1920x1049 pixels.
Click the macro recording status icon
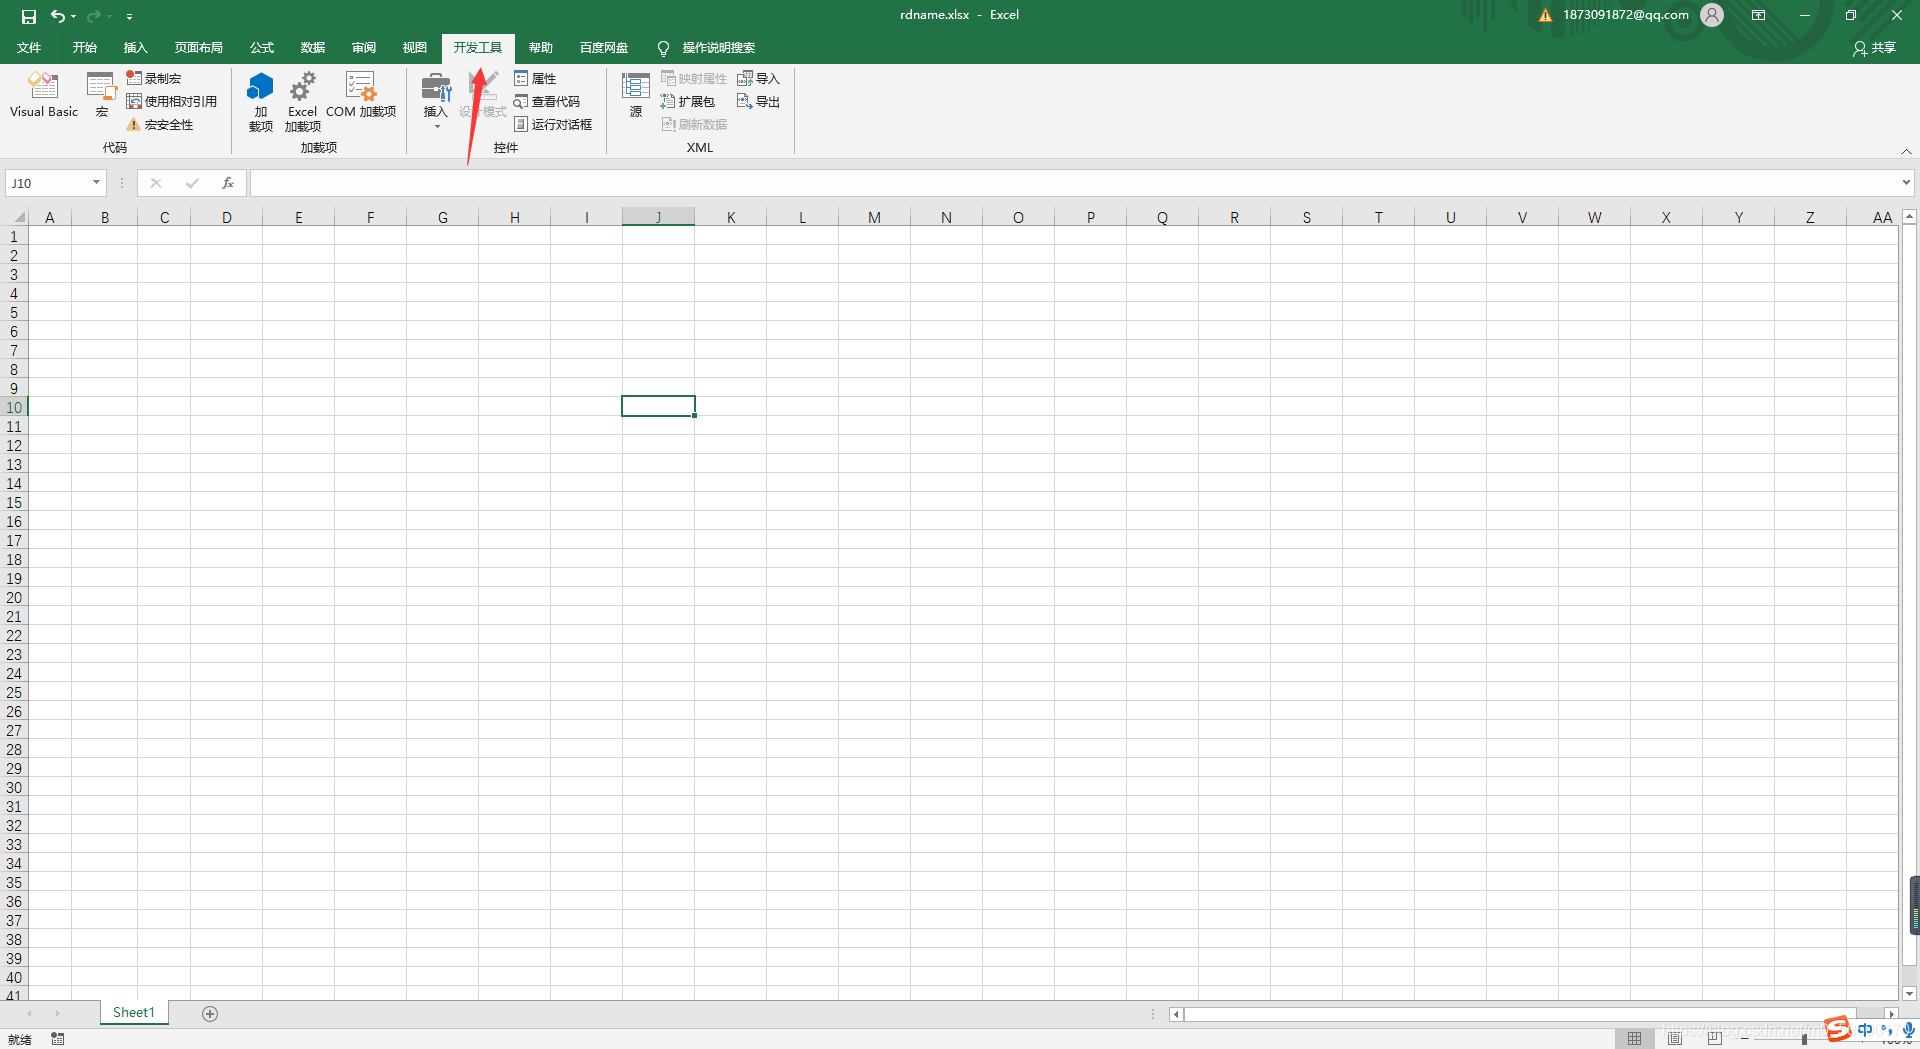coord(58,1039)
